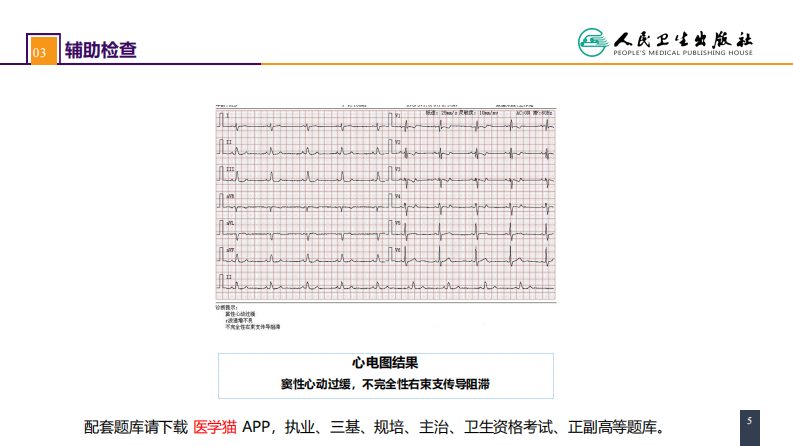Select the orange '03' section number box
This screenshot has width=793, height=446.
43,50
